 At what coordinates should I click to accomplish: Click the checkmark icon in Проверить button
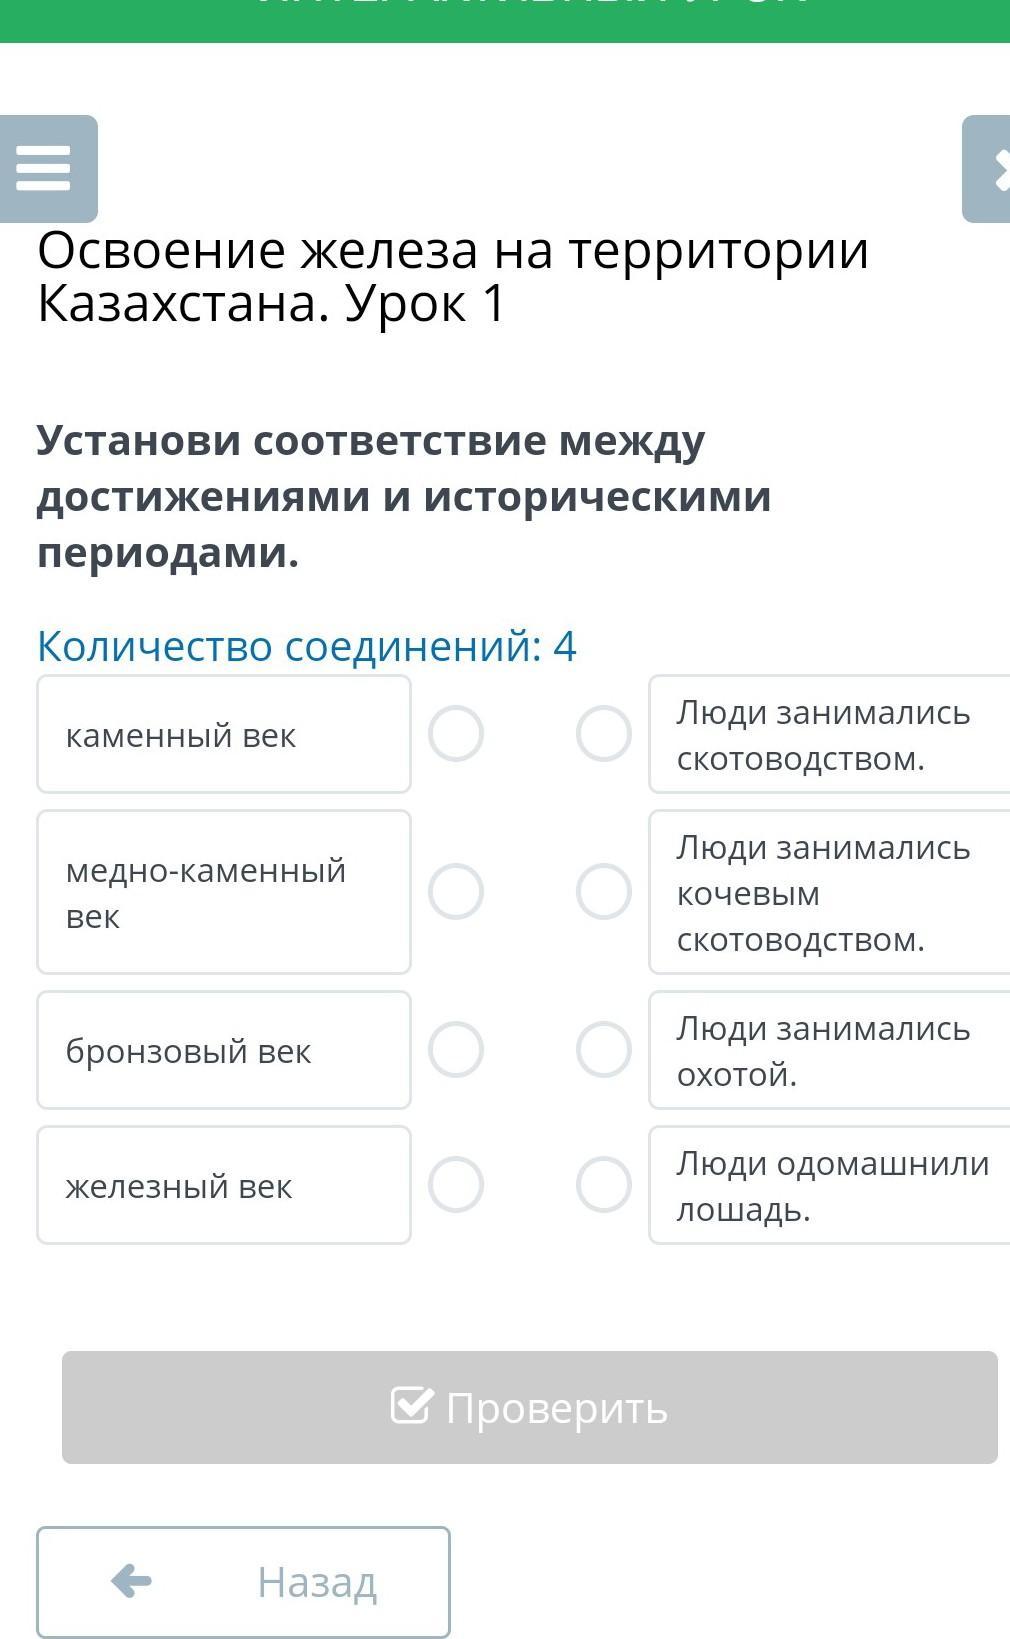[412, 1405]
